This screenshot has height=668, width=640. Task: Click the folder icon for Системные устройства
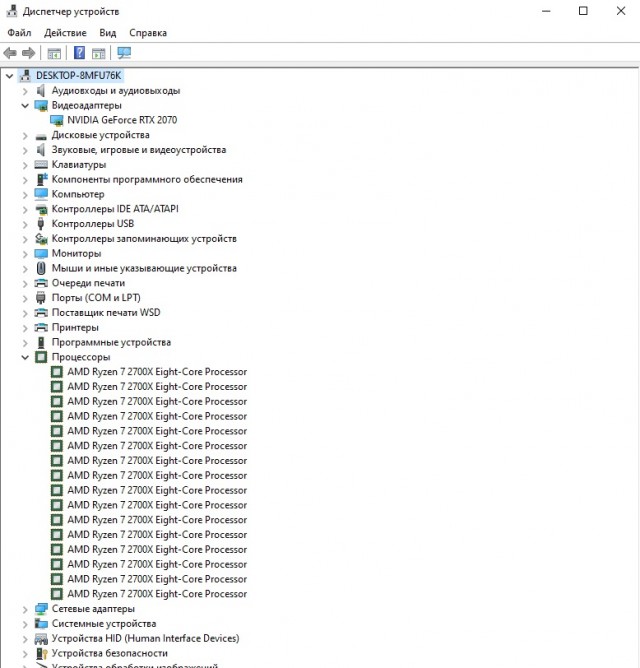coord(41,624)
